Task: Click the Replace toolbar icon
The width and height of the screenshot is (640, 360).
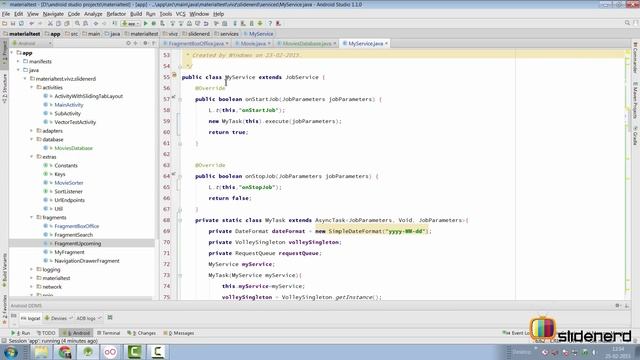Action: coord(85,24)
